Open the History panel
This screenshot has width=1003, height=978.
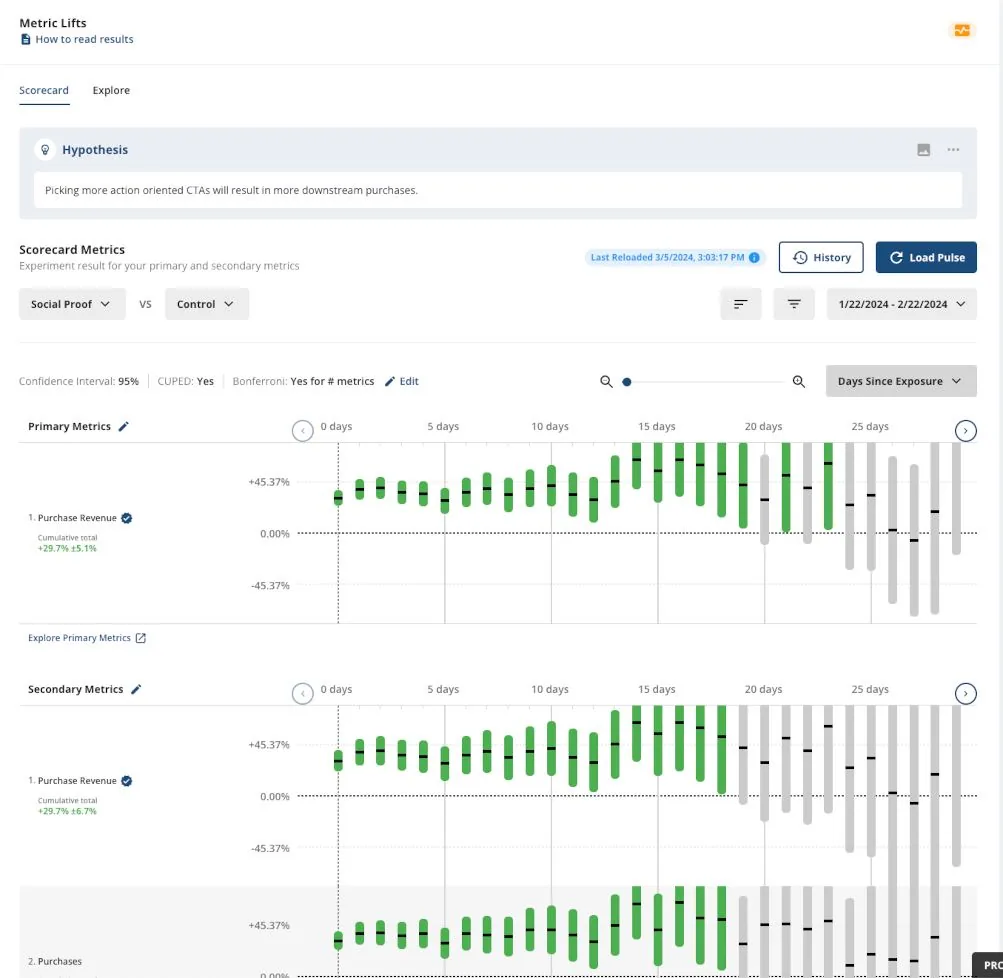821,257
